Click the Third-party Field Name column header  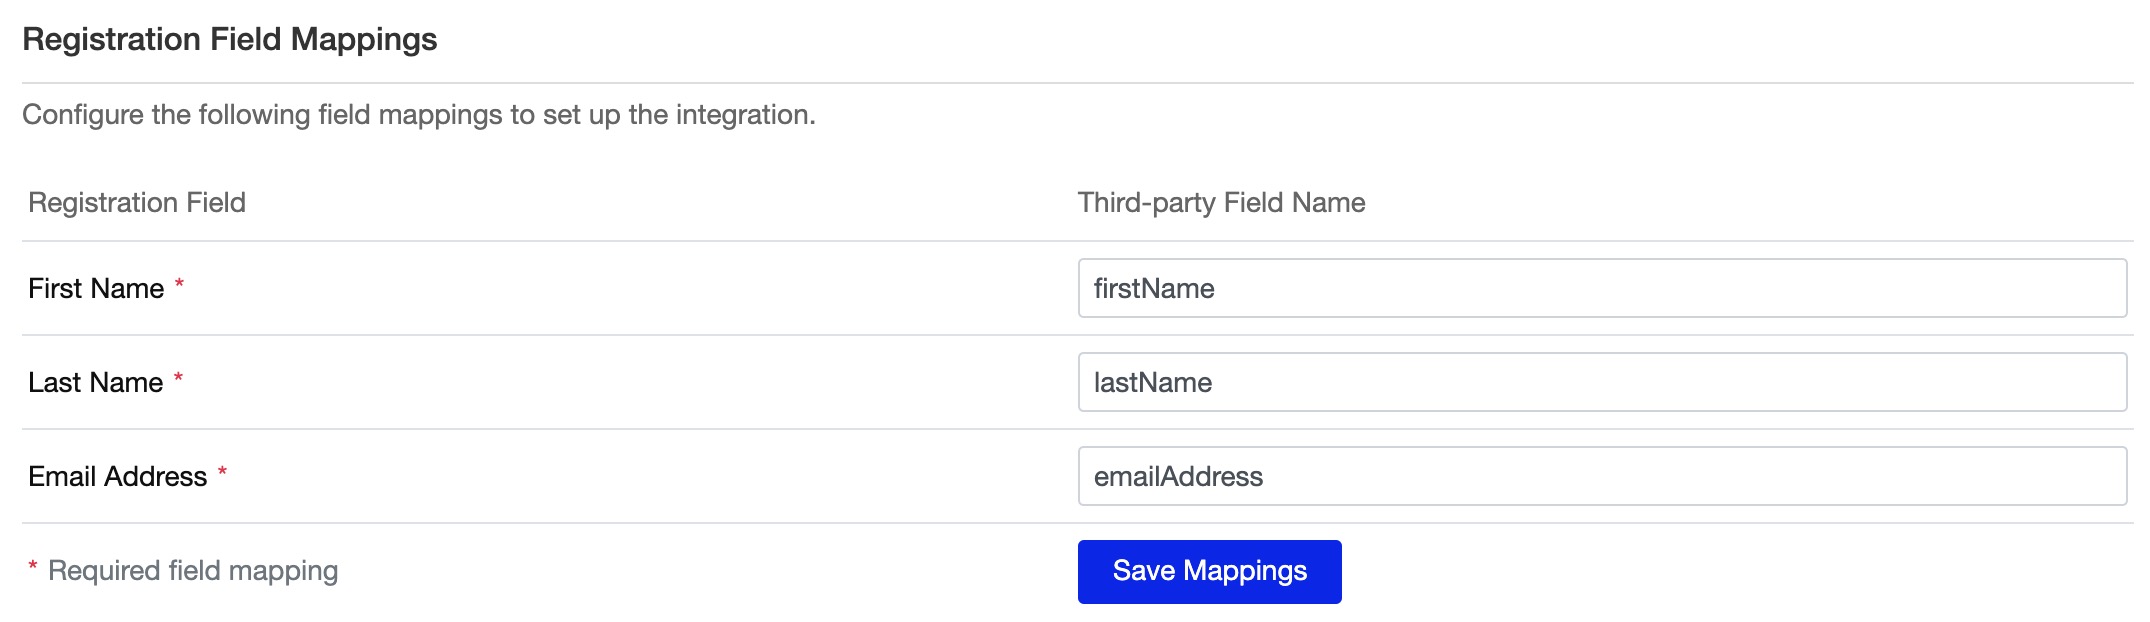coord(1221,203)
